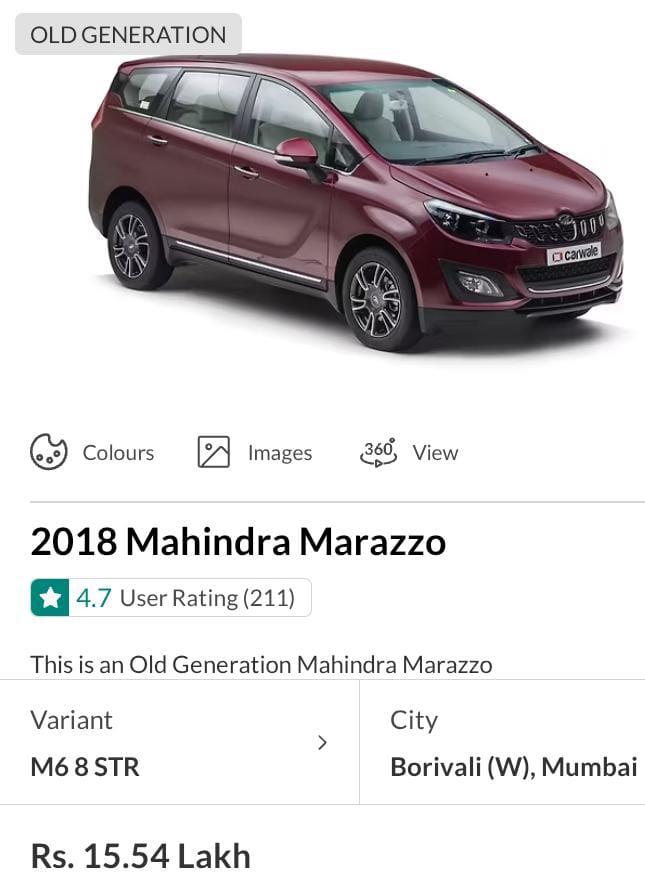This screenshot has width=645, height=884.
Task: Click the carwale logo on number plate
Action: (x=574, y=254)
